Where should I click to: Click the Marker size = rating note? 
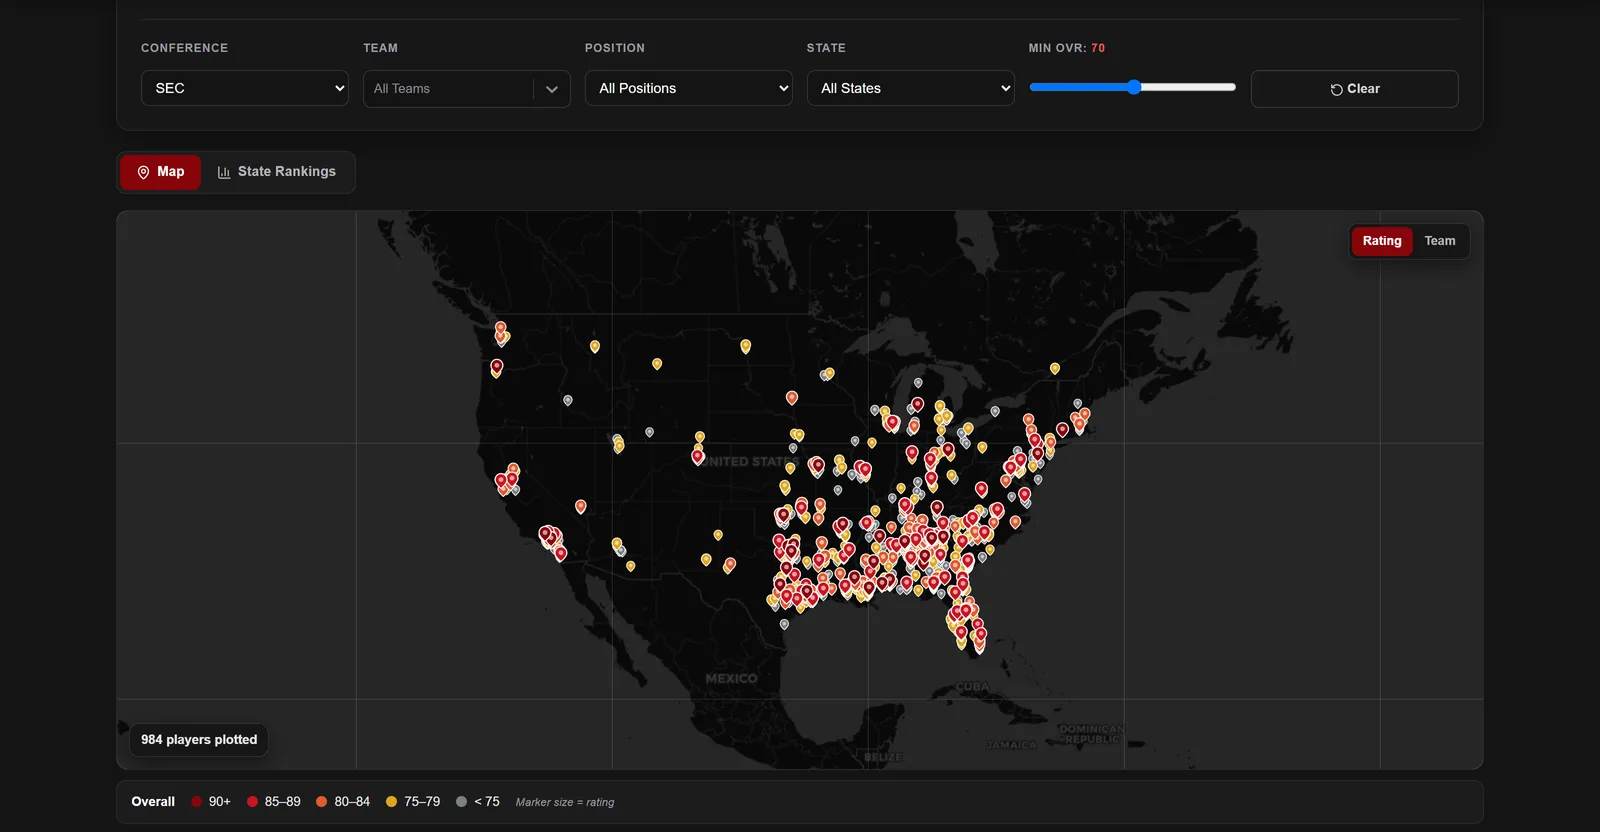click(565, 802)
